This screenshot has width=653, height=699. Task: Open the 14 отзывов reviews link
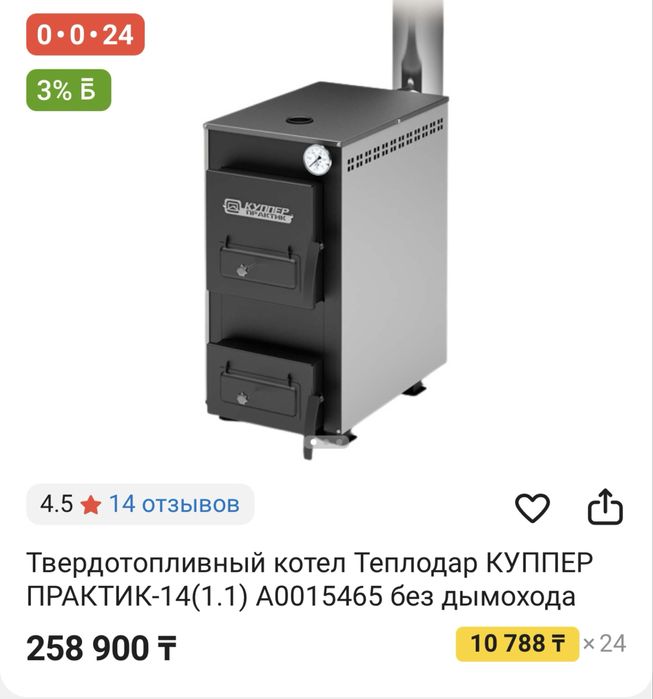174,504
